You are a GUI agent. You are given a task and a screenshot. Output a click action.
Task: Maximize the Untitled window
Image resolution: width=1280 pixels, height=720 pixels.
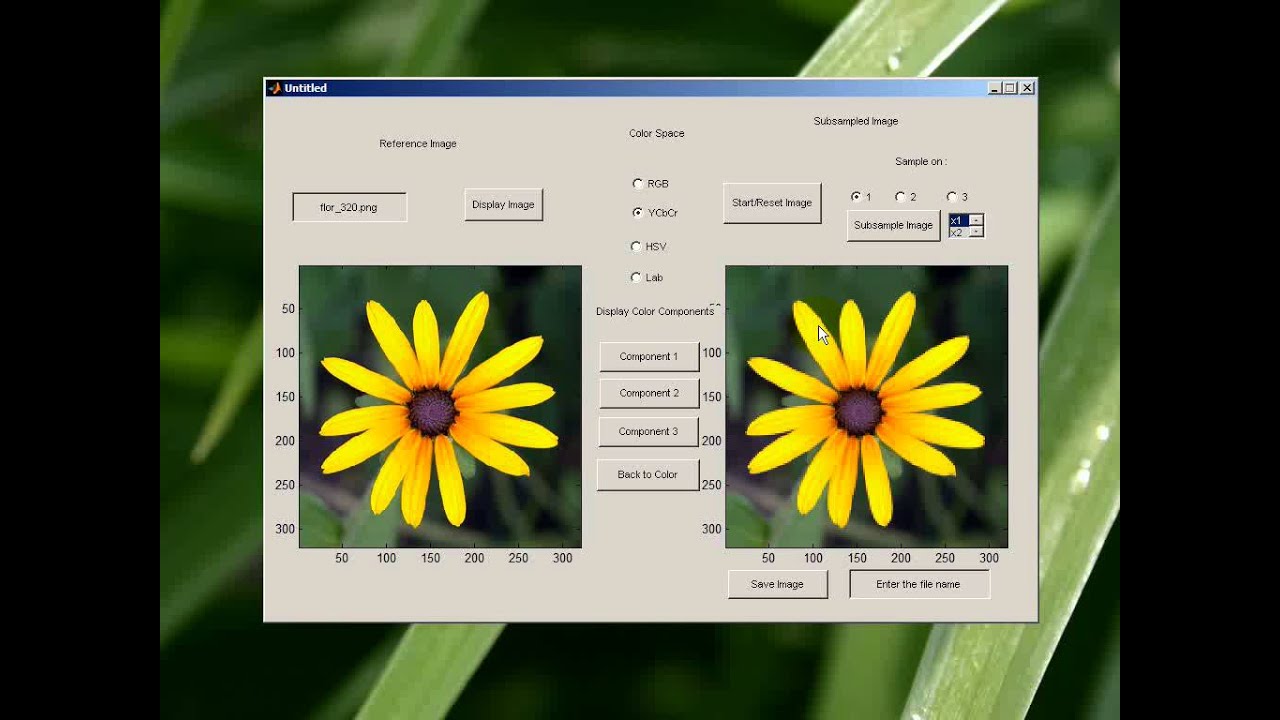tap(1010, 88)
